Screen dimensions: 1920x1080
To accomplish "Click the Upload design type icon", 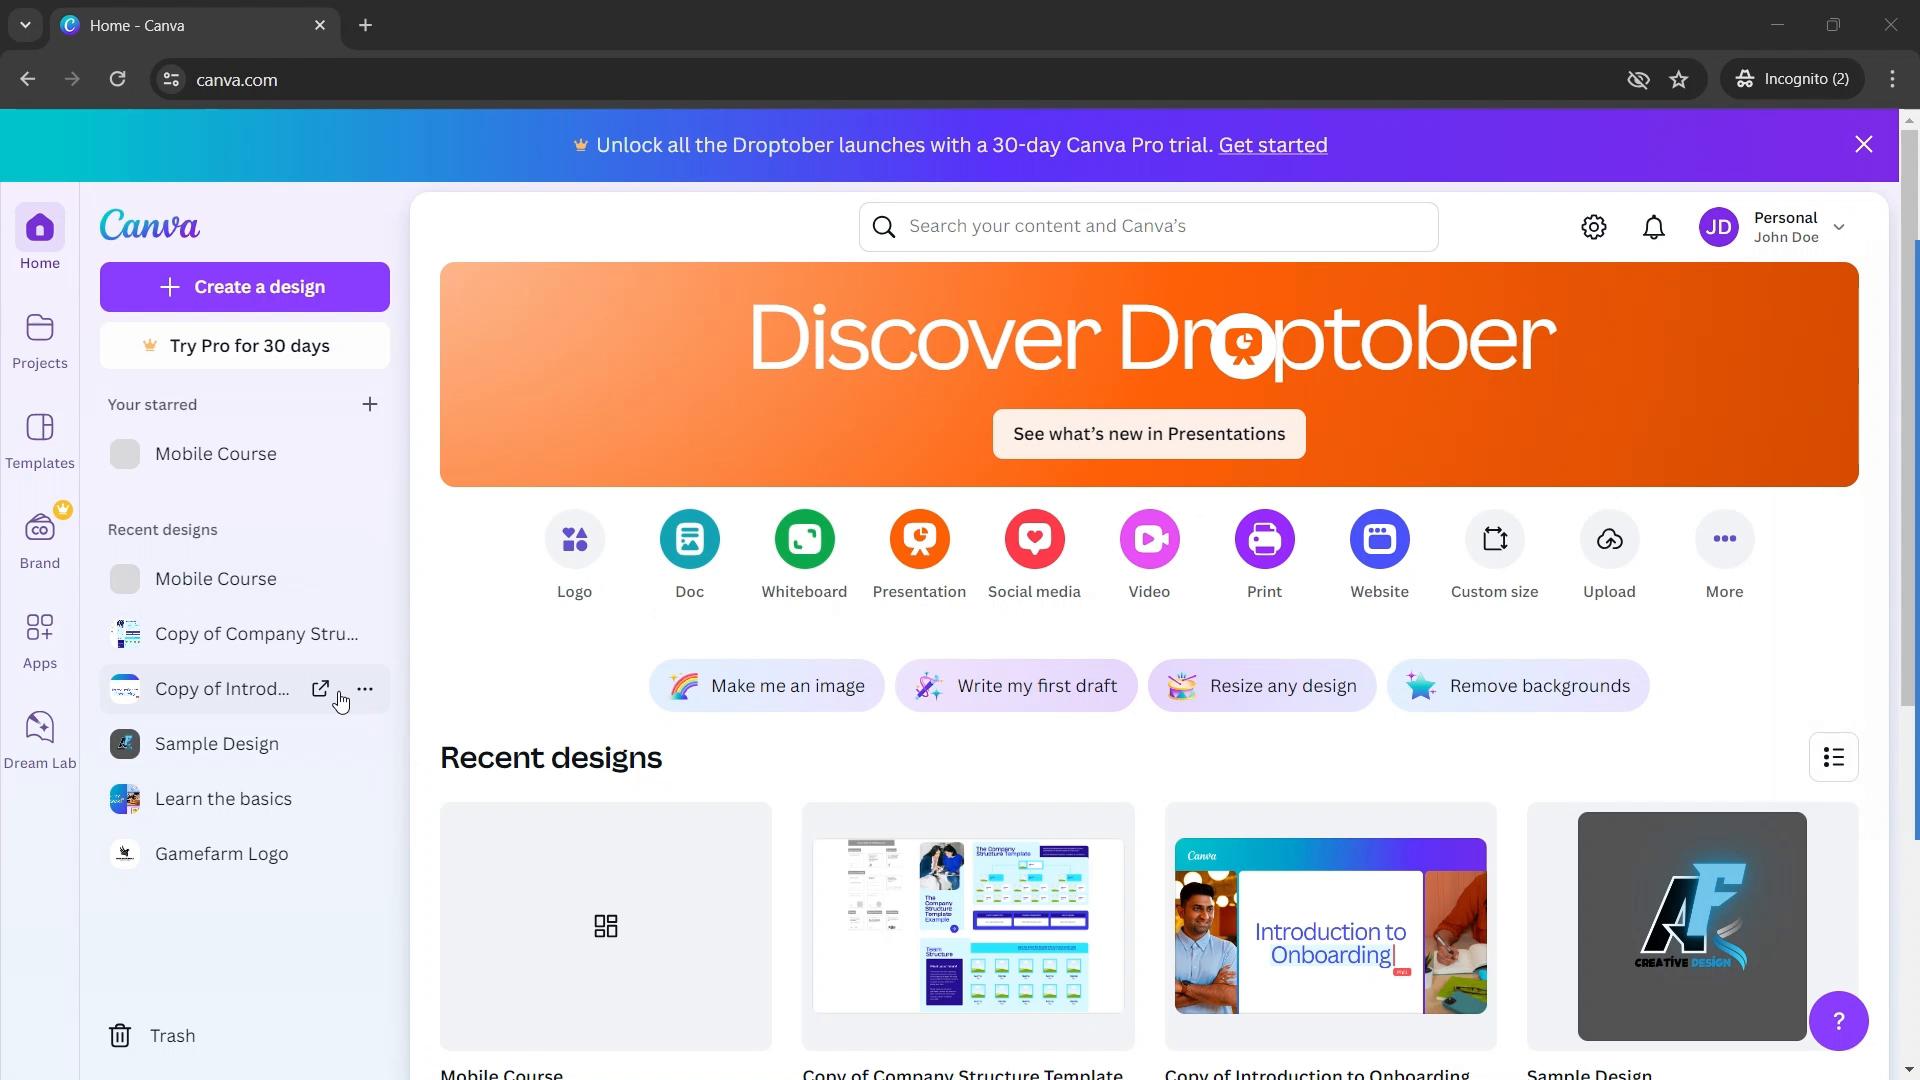I will [x=1610, y=538].
